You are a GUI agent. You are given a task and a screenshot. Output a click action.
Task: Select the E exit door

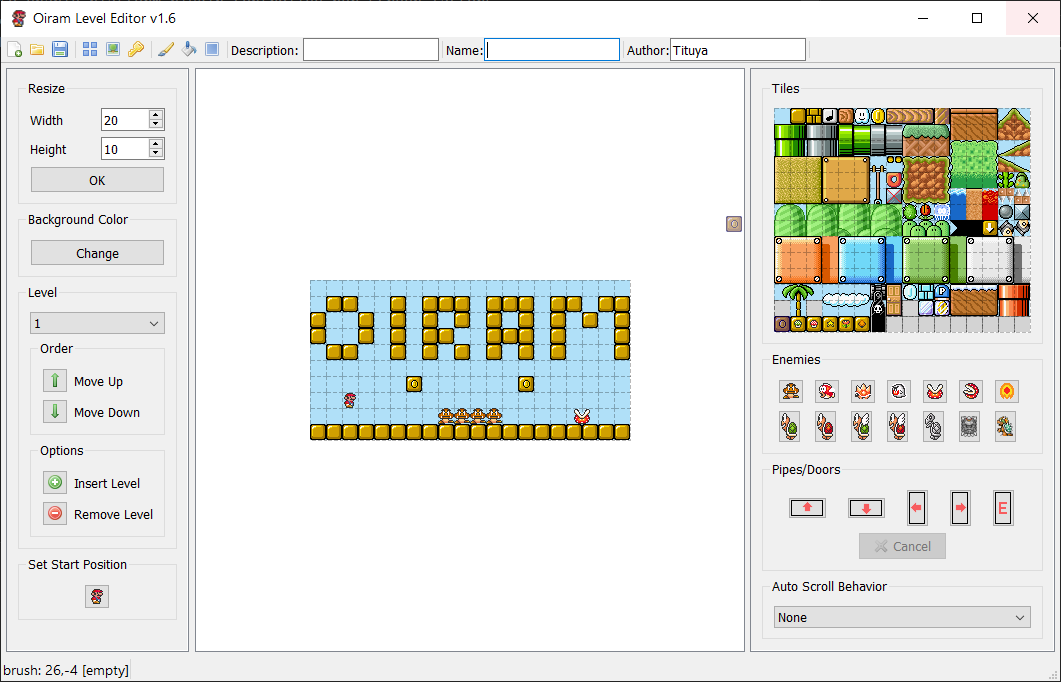point(1003,508)
